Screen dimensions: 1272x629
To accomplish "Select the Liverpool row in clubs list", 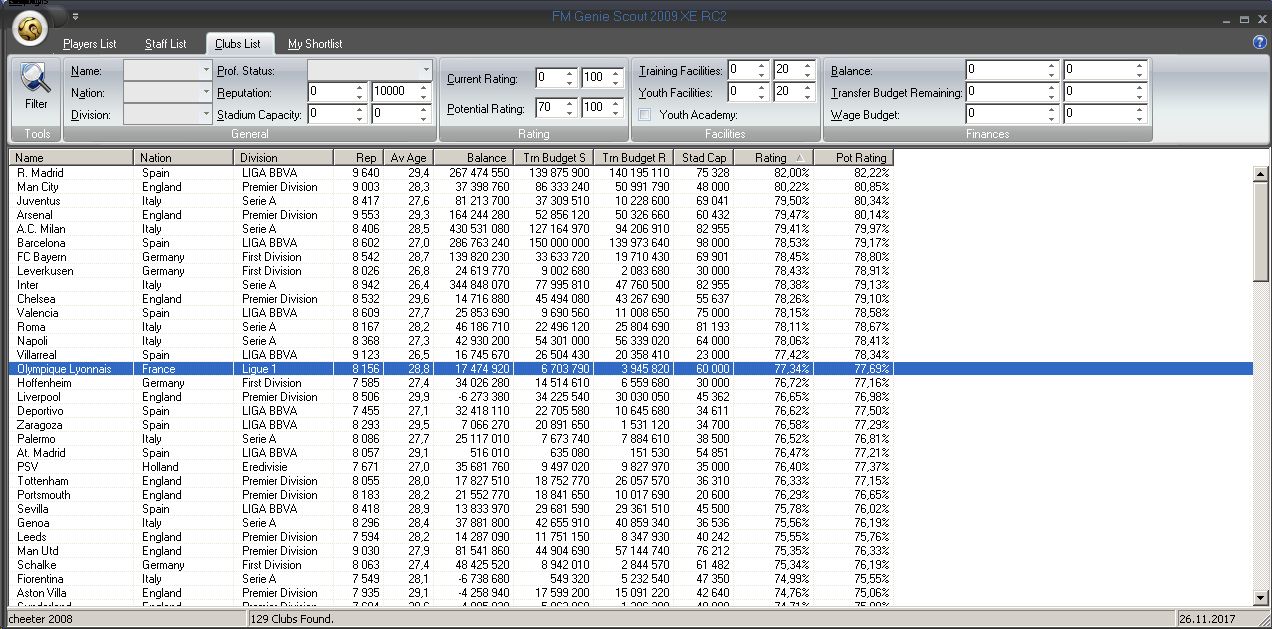I will tap(40, 397).
